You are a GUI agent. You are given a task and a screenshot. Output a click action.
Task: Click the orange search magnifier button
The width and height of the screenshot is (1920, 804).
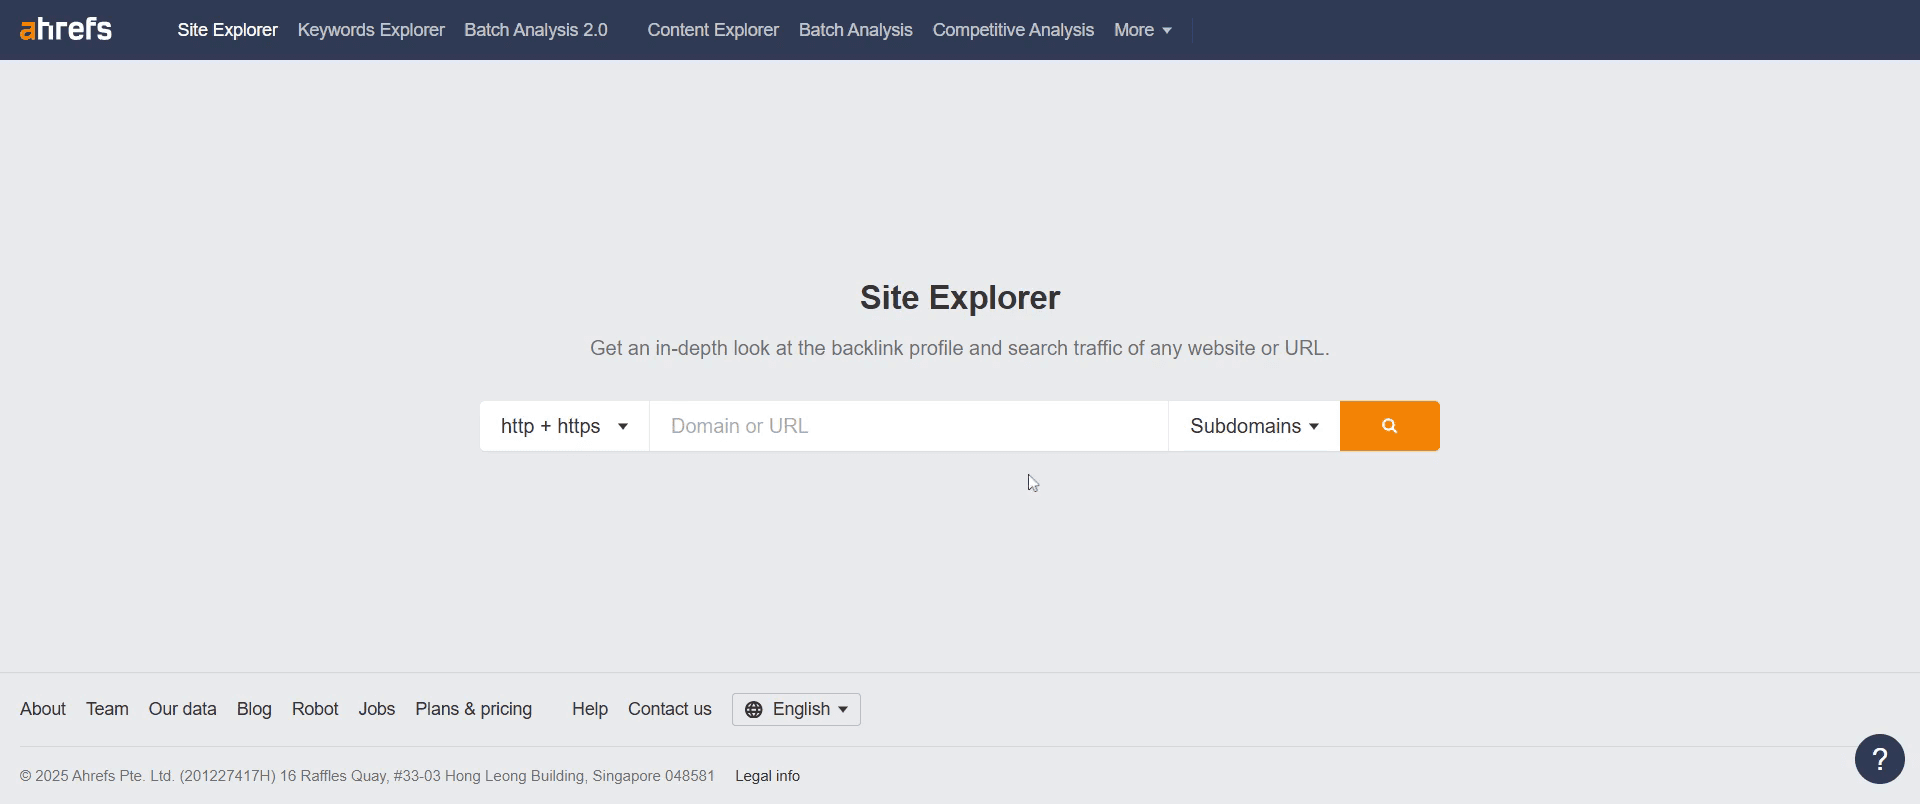pos(1389,426)
